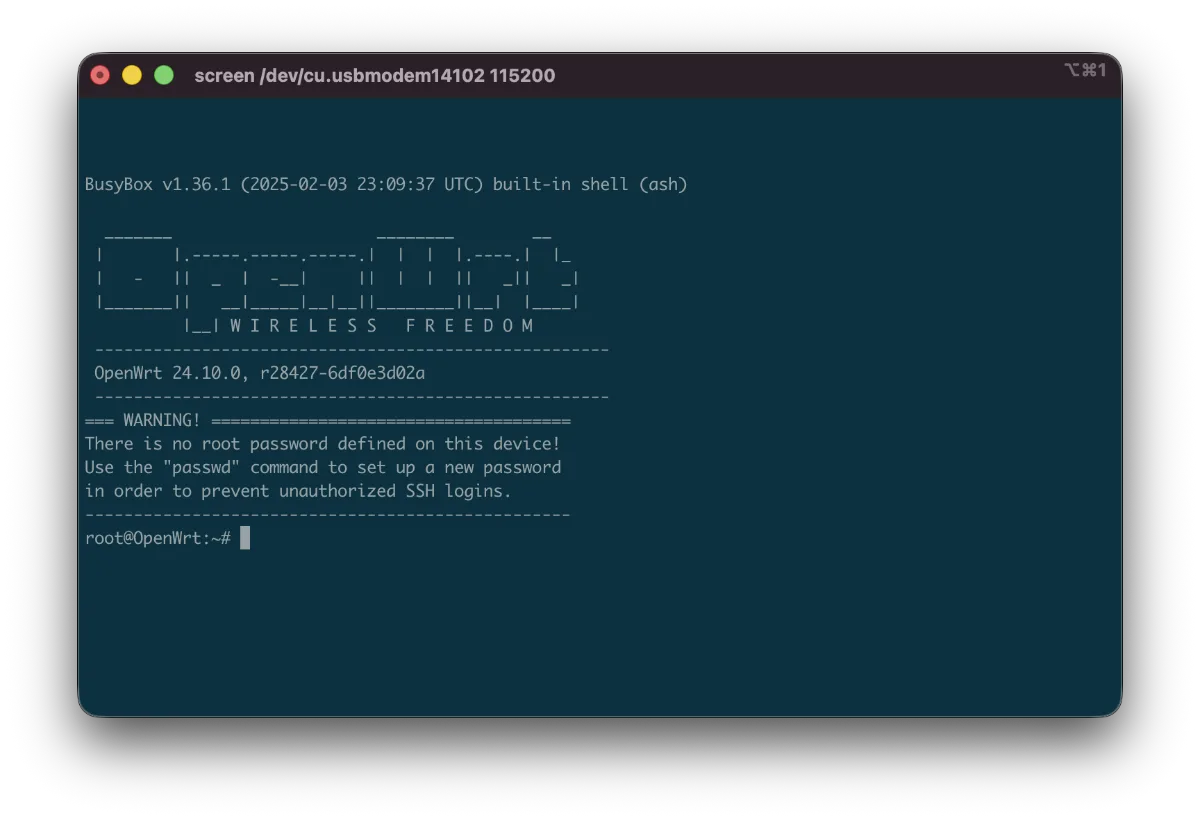Click the block cursor at the shell prompt
Viewport: 1200px width, 820px height.
click(245, 538)
